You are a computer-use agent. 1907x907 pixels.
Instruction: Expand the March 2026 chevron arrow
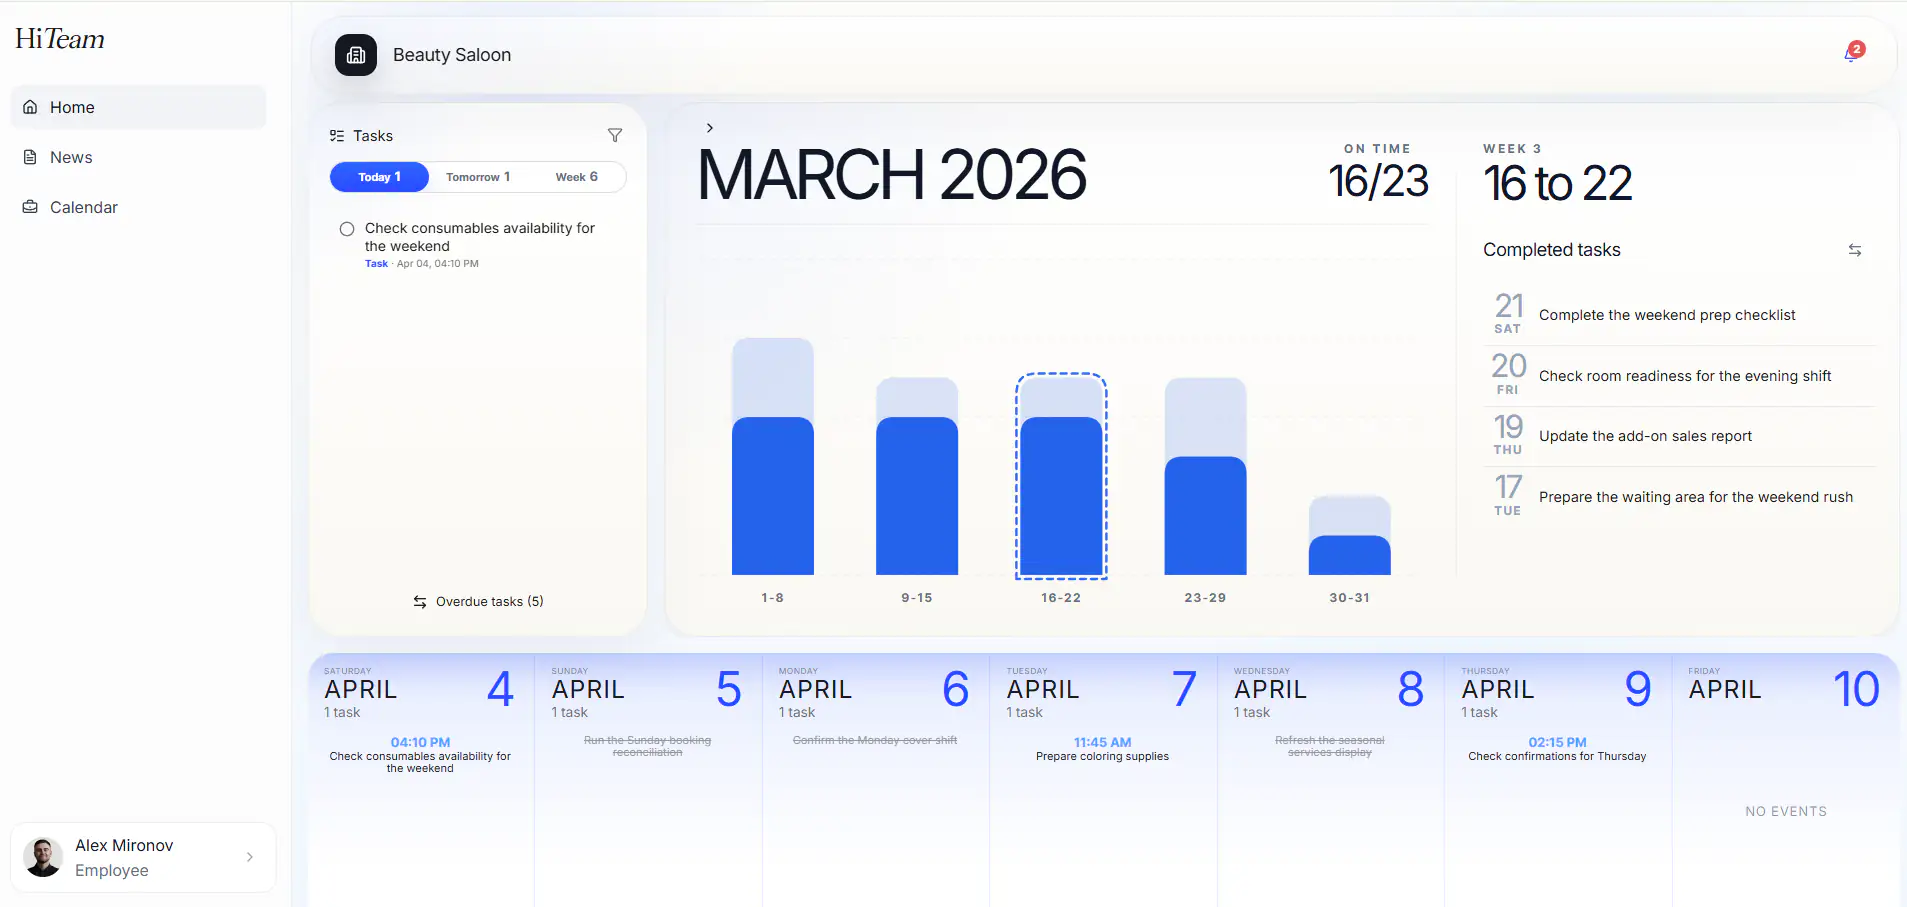tap(709, 127)
